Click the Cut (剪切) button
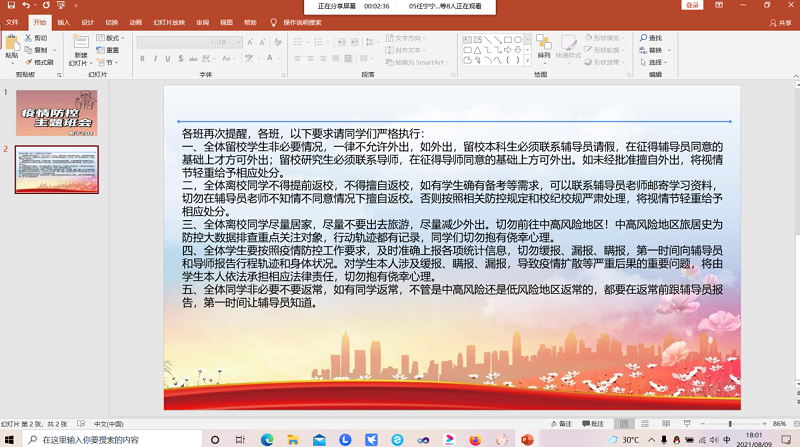800x447 pixels. (x=40, y=38)
